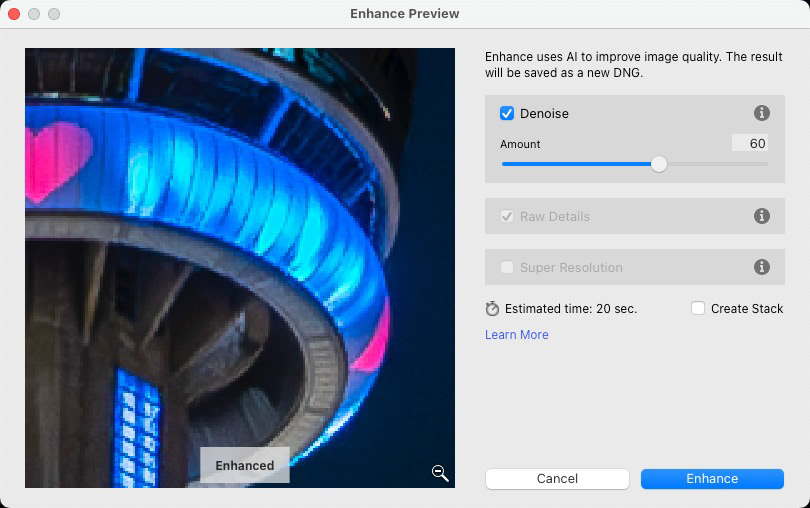The image size is (810, 508).
Task: Click the Enhance uses AI description text
Action: (x=633, y=65)
